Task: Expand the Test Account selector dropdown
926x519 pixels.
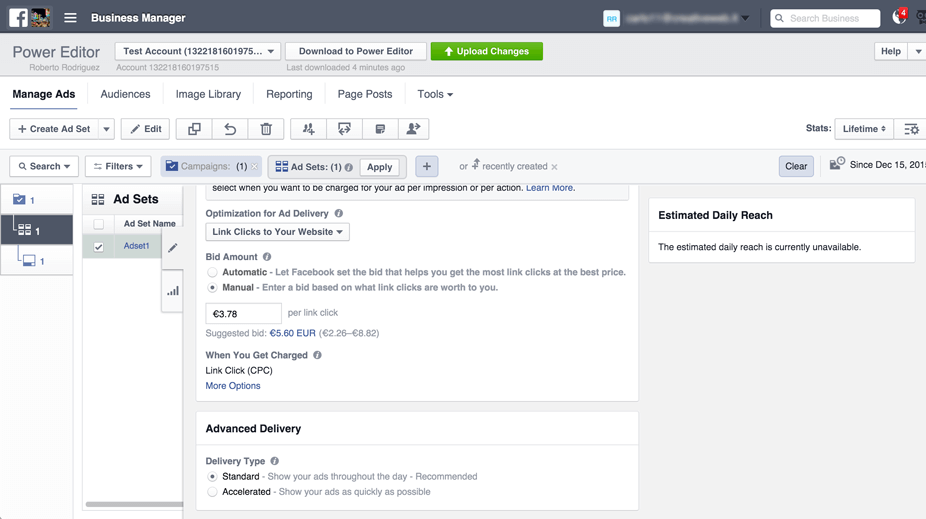Action: point(198,51)
